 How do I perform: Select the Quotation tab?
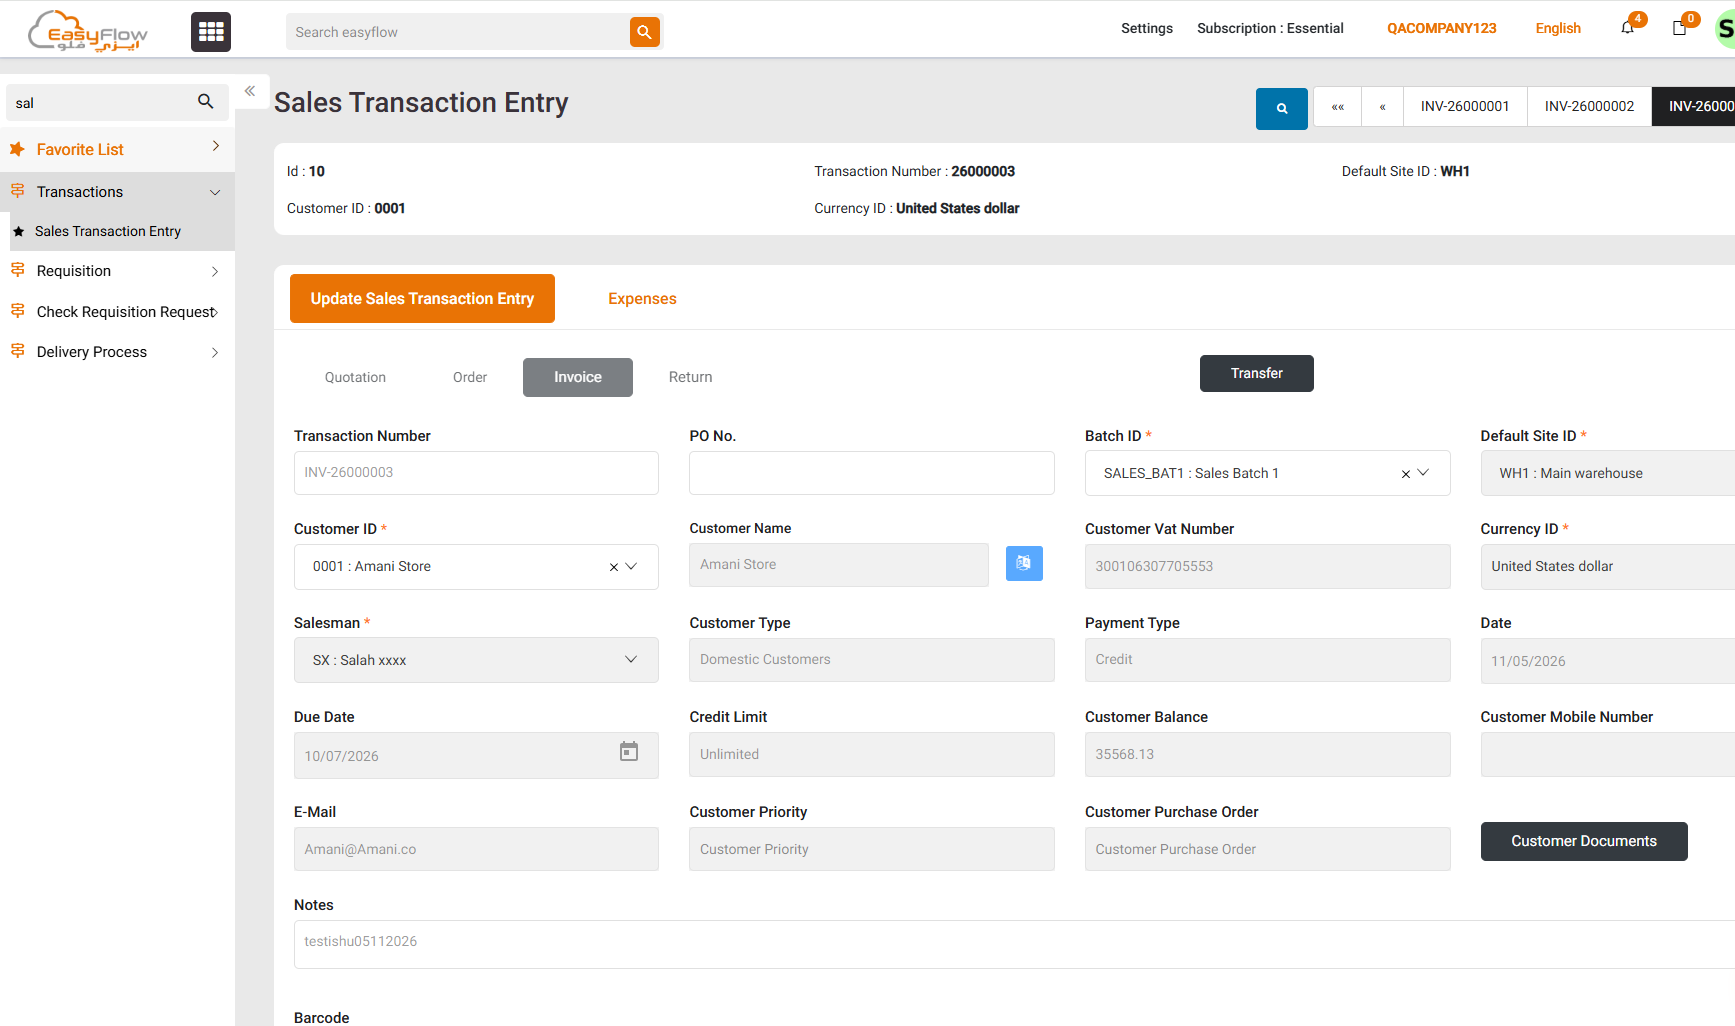pyautogui.click(x=355, y=377)
